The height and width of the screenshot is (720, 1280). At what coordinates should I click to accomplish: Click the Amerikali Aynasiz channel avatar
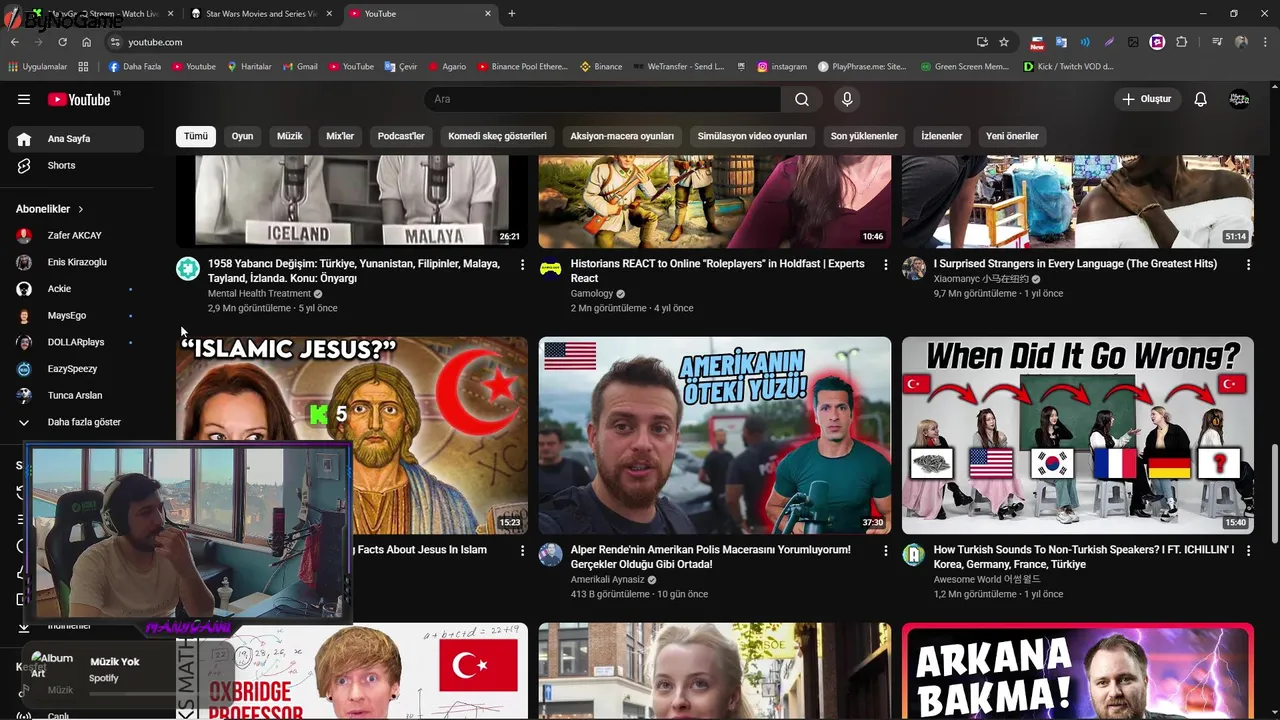pos(551,555)
